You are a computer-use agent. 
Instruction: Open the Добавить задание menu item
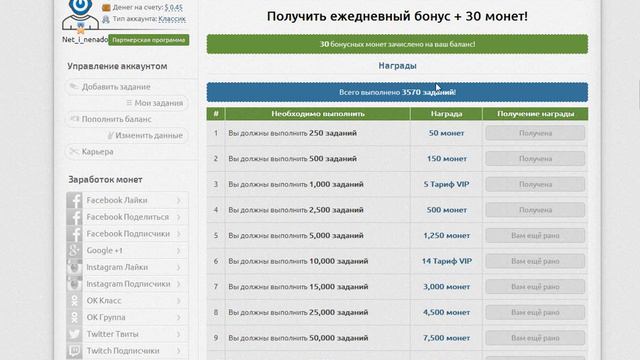tap(116, 87)
